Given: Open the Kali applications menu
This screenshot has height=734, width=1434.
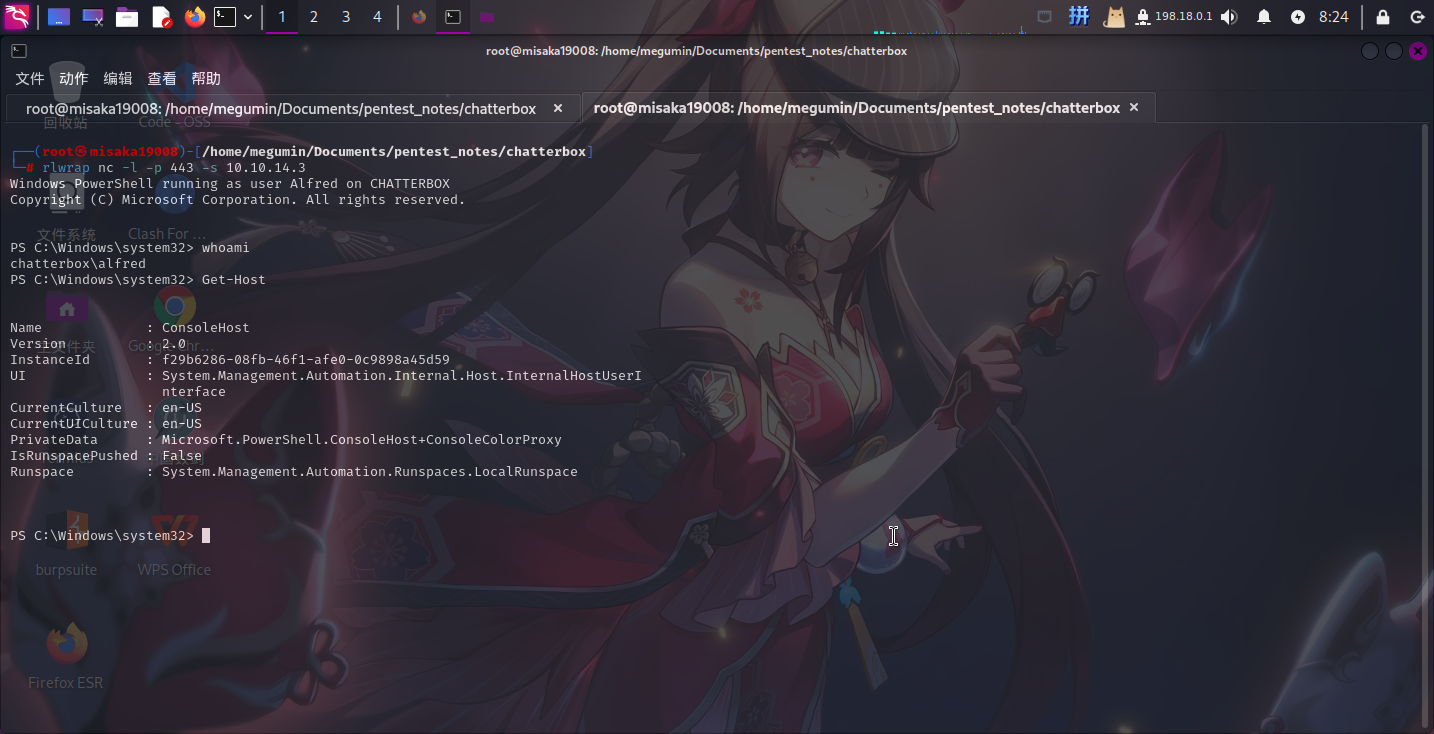Looking at the screenshot, I should click(x=17, y=17).
